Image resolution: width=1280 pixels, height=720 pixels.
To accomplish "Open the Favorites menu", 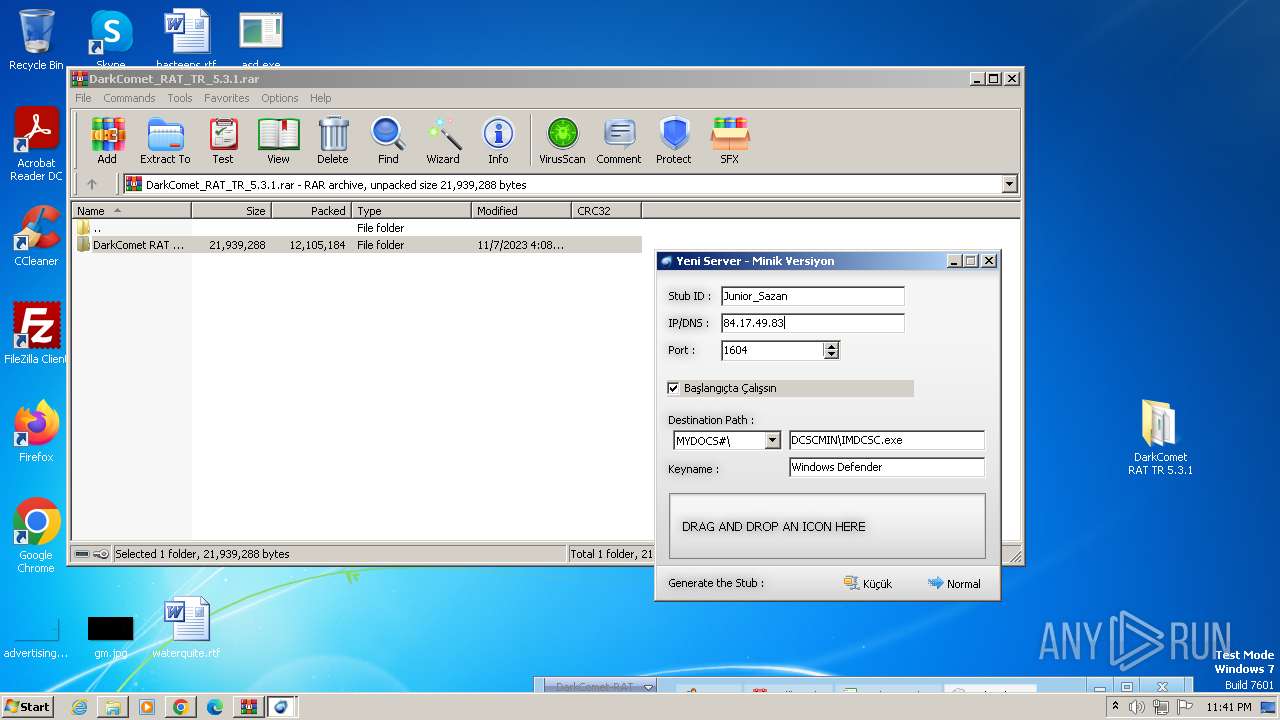I will tap(227, 98).
